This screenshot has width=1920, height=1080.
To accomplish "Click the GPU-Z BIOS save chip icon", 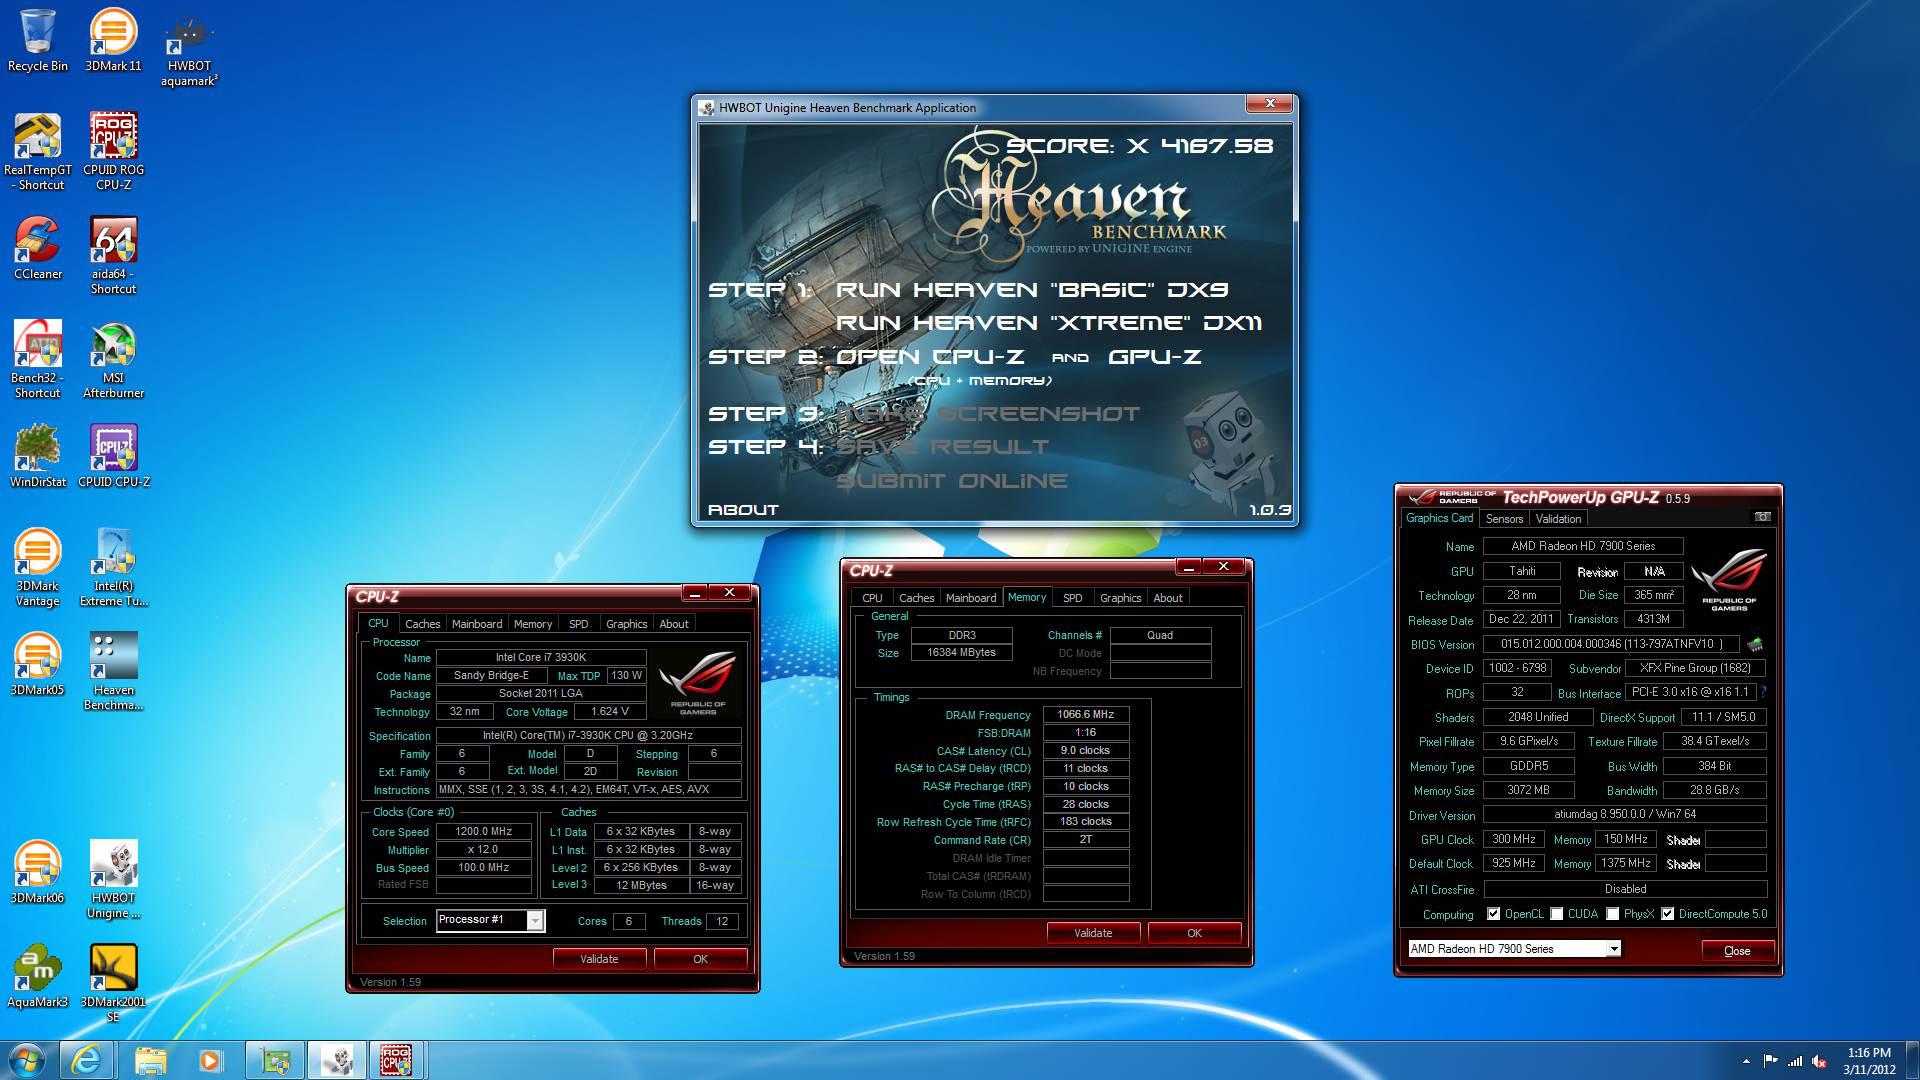I will click(x=1755, y=644).
